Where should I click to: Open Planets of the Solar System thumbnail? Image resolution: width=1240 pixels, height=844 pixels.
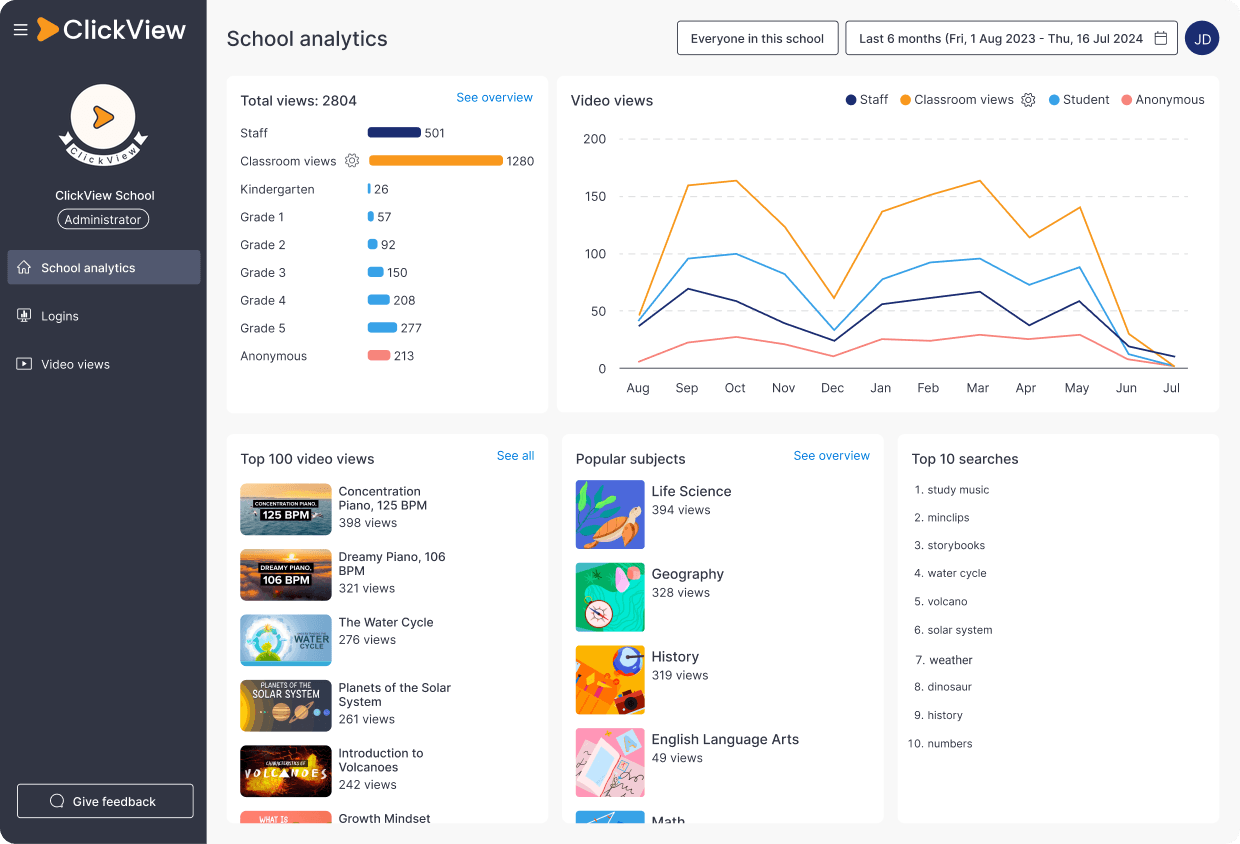coord(285,706)
